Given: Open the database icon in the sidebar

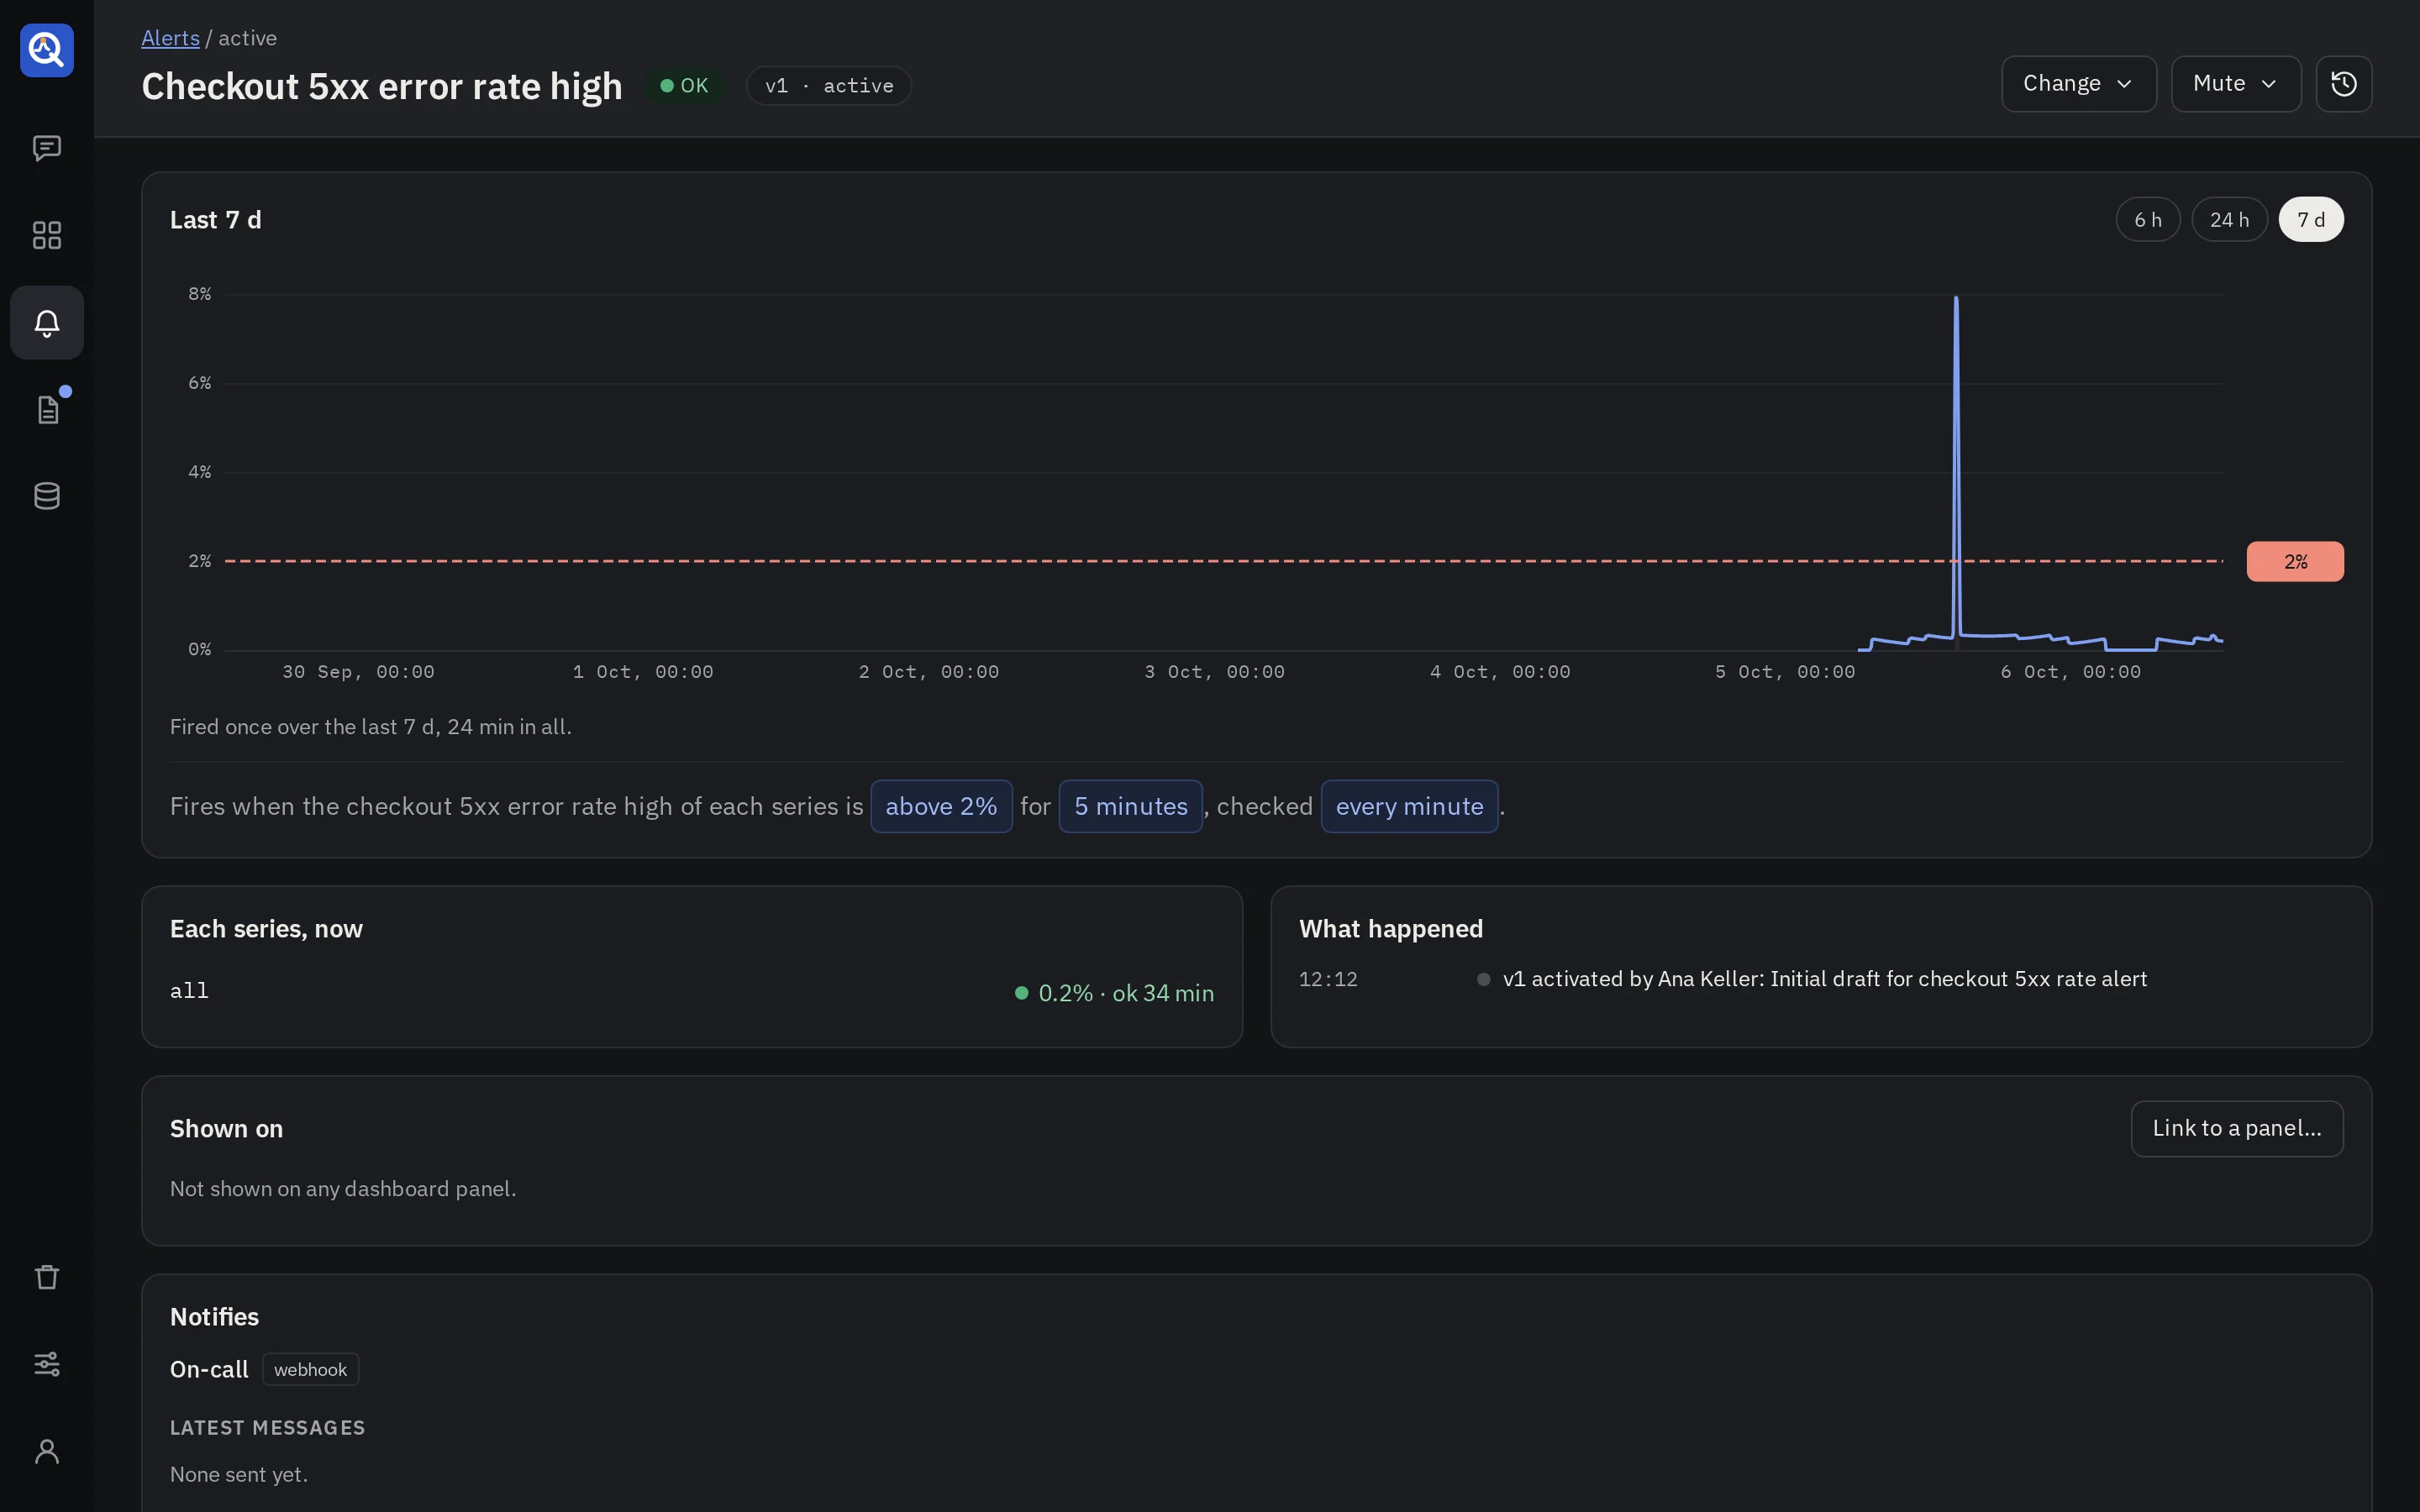Looking at the screenshot, I should (x=47, y=496).
